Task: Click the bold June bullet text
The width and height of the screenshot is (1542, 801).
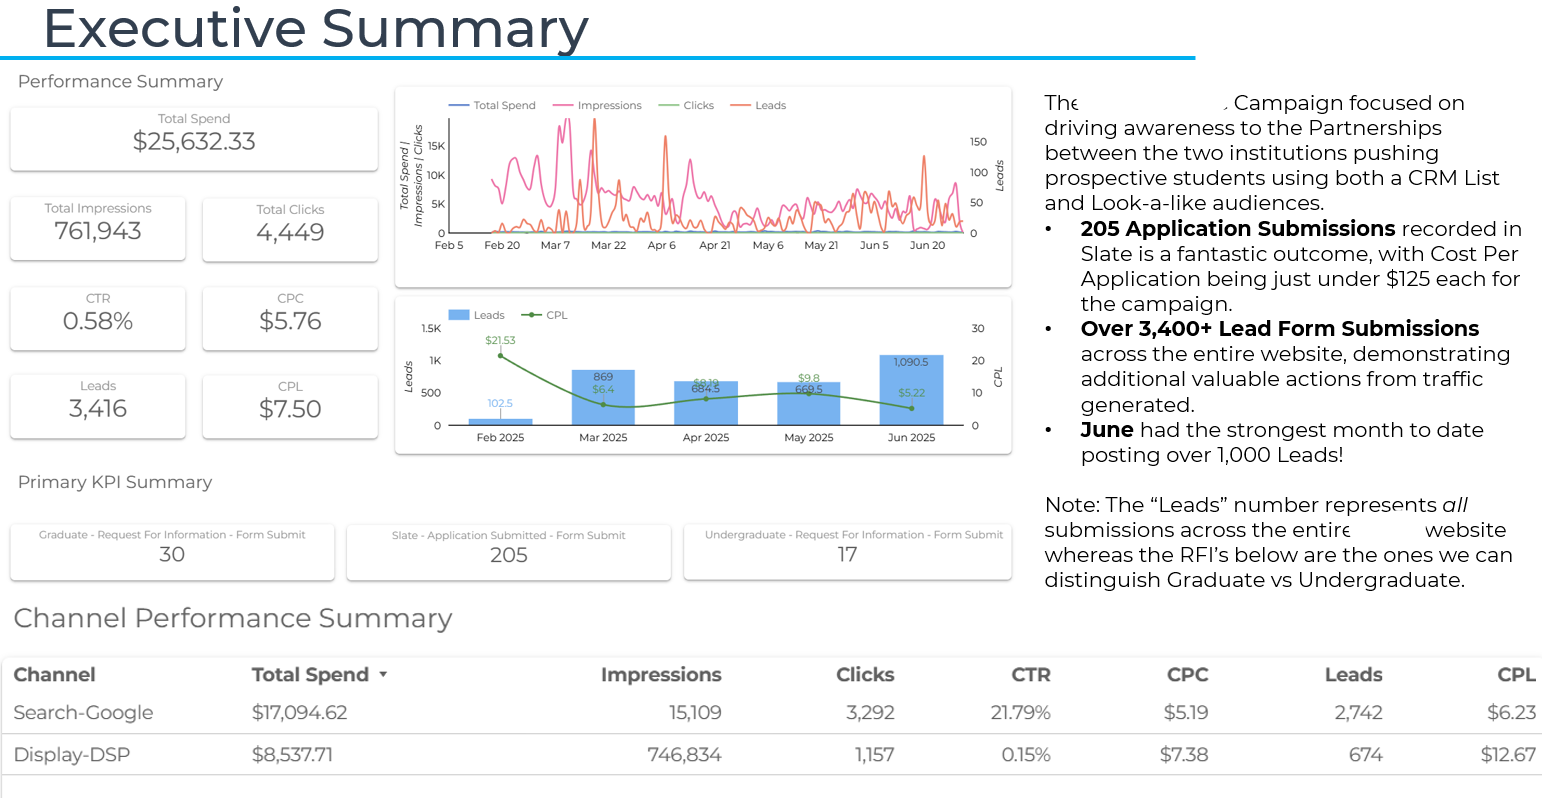Action: [x=1107, y=430]
